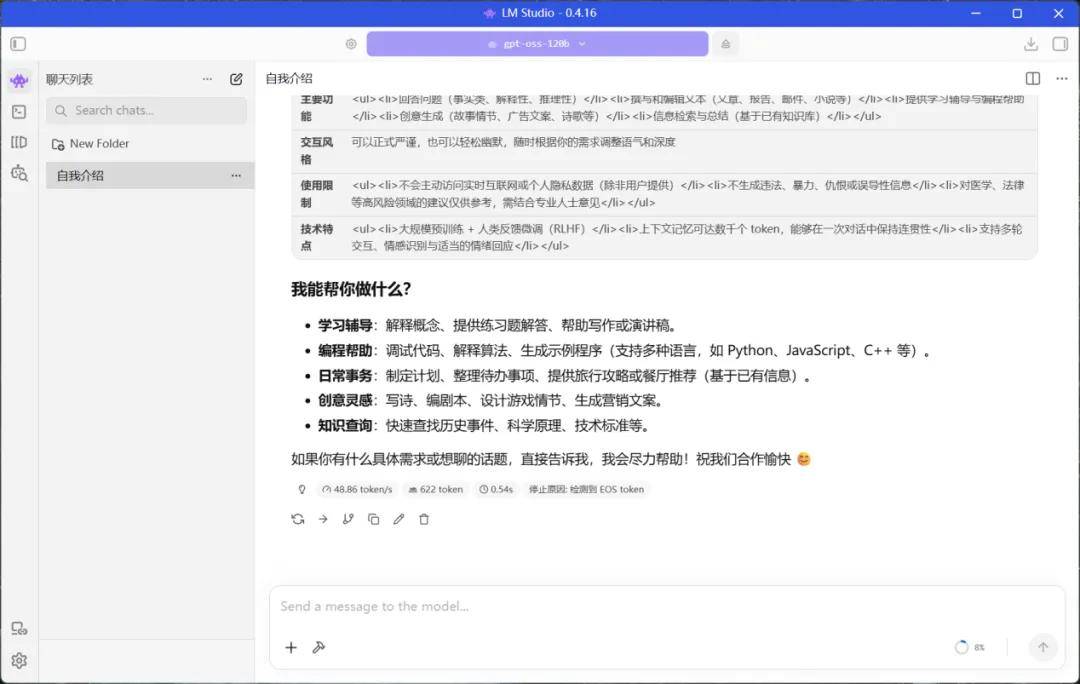The image size is (1080, 684).
Task: Continue the assistant message arrow
Action: click(323, 519)
